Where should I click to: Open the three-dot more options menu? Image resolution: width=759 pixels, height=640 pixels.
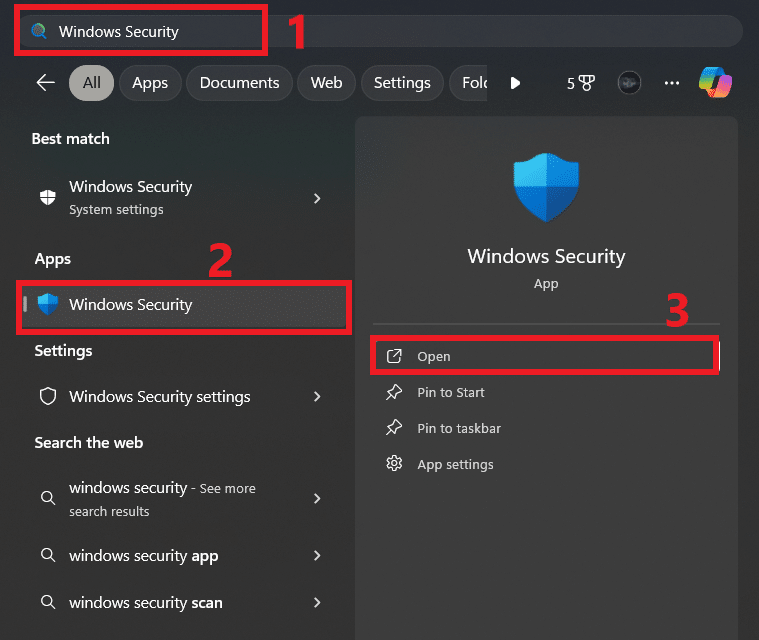pyautogui.click(x=672, y=83)
